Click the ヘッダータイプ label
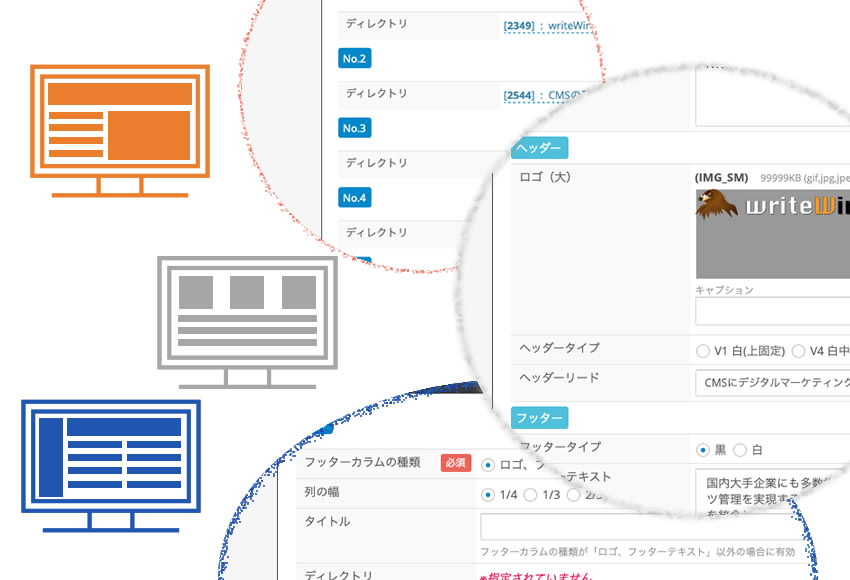850x580 pixels. coord(559,347)
